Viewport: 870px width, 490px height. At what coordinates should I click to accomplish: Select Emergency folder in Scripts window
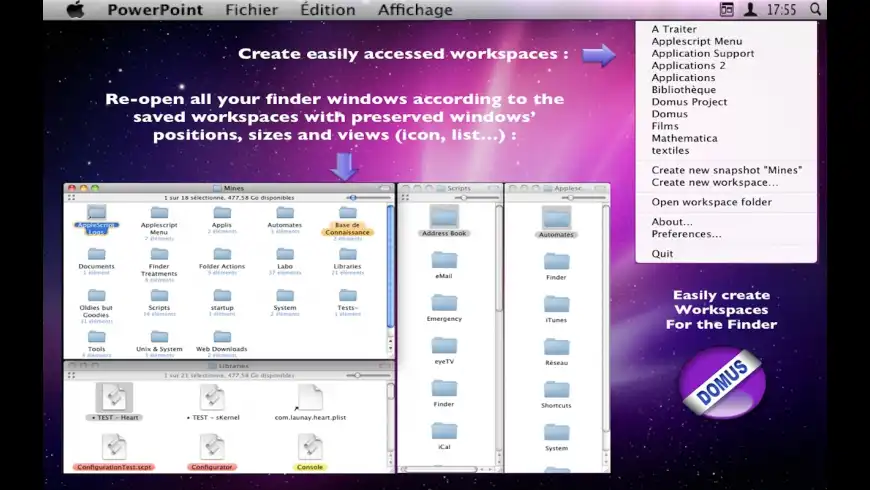[444, 307]
